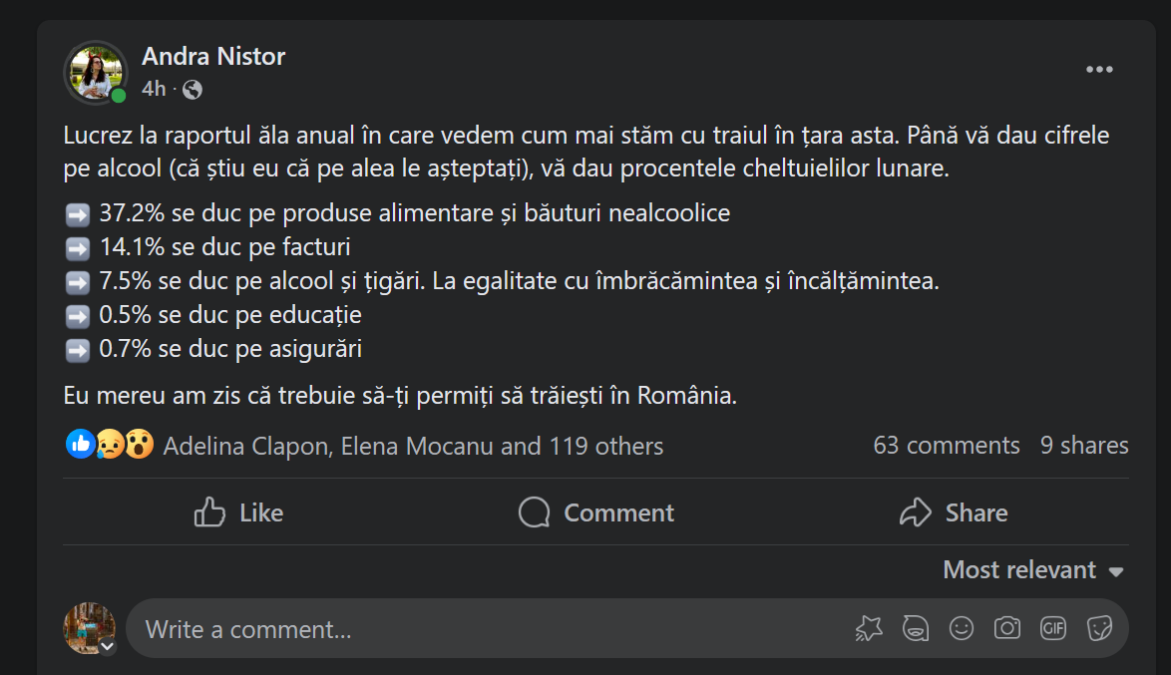1171x675 pixels.
Task: Open the commenter profile switcher arrow
Action: (x=107, y=647)
